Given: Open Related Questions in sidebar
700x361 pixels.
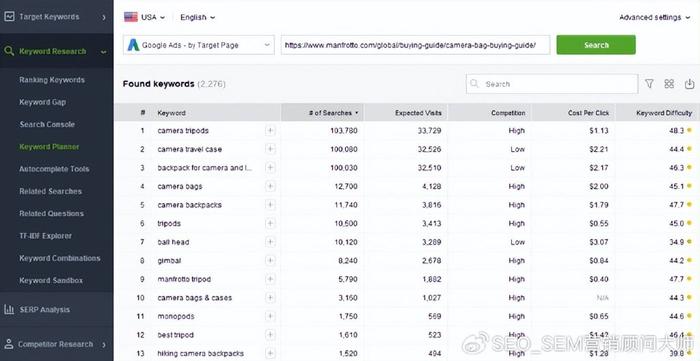Looking at the screenshot, I should click(51, 214).
